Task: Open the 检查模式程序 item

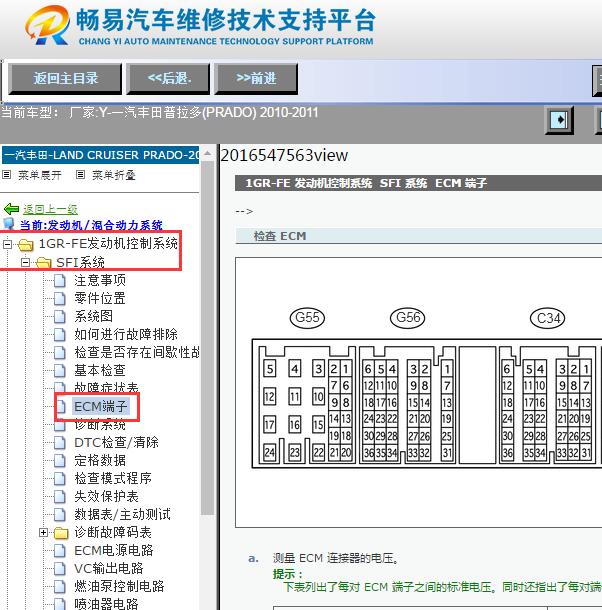Action: 113,478
